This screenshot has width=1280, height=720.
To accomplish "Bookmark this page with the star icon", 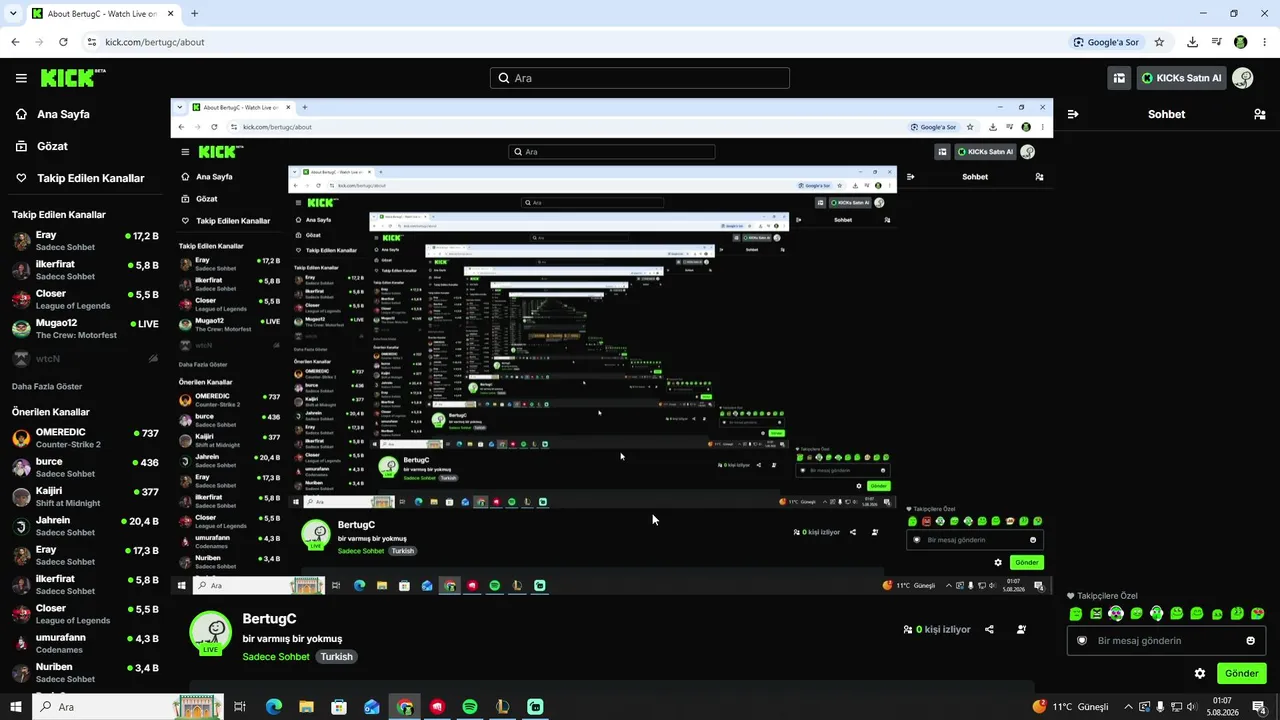I will click(x=1160, y=42).
